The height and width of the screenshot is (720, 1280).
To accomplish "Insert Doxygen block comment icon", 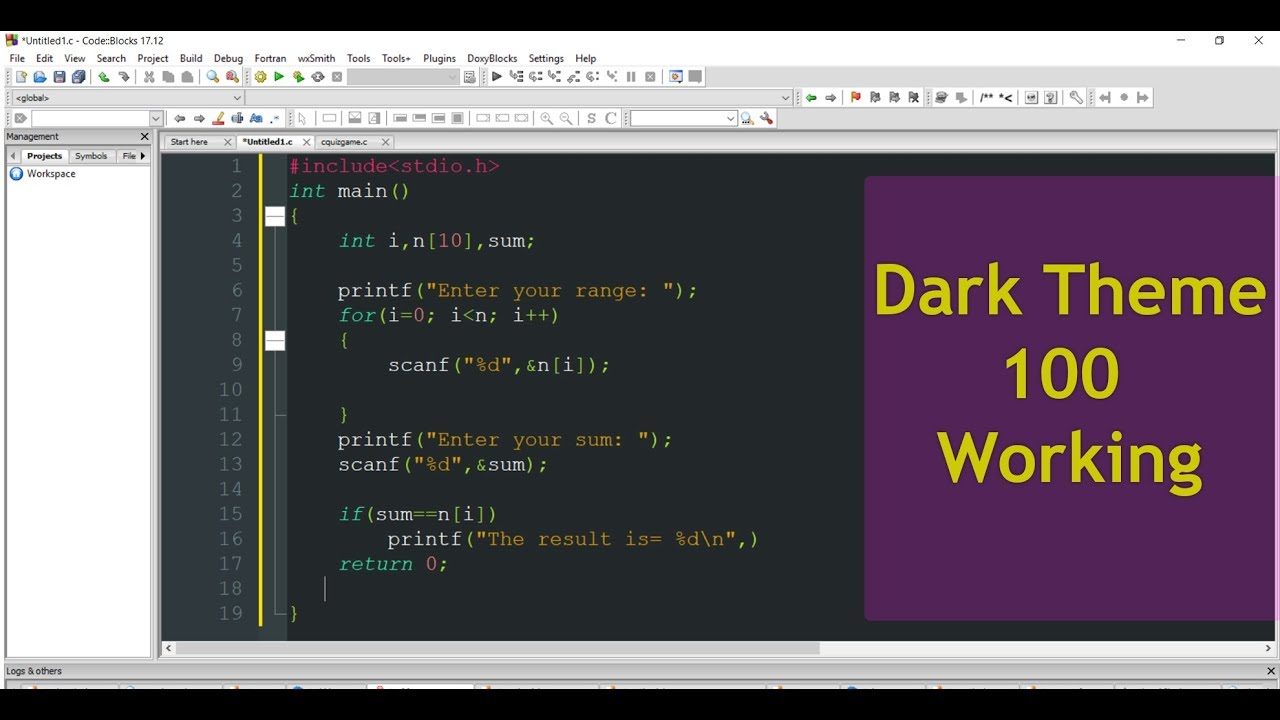I will point(987,98).
